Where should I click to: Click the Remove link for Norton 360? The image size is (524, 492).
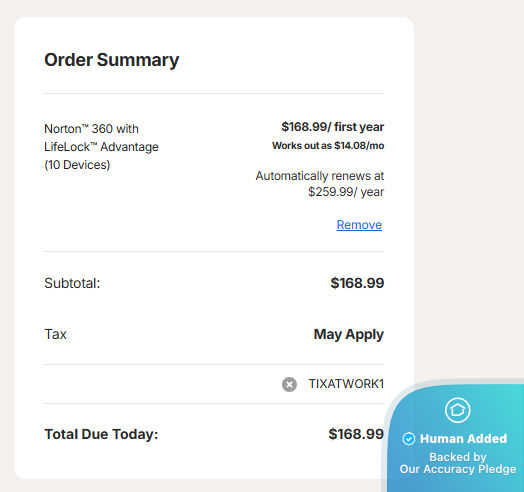(x=359, y=225)
